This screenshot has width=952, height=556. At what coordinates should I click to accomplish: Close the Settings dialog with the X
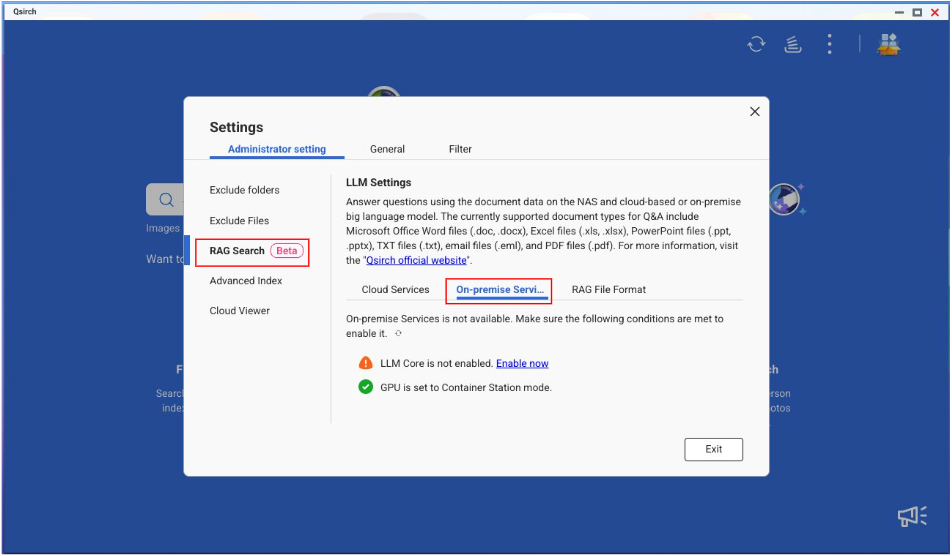pyautogui.click(x=755, y=112)
